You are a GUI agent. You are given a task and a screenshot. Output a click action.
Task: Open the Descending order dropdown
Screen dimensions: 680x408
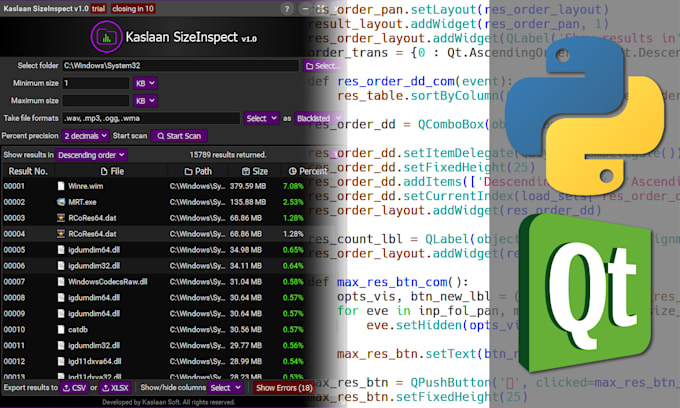(x=91, y=155)
